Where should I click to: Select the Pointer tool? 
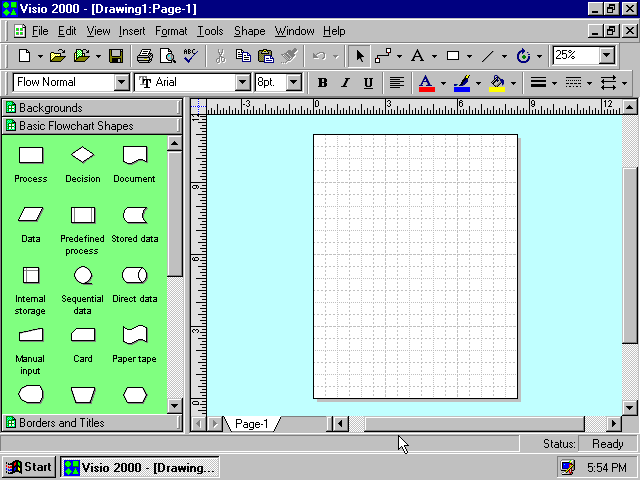click(359, 56)
